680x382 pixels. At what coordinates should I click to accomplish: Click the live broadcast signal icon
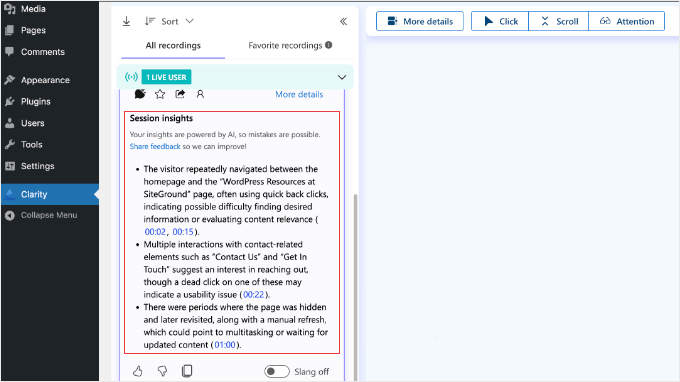point(131,77)
